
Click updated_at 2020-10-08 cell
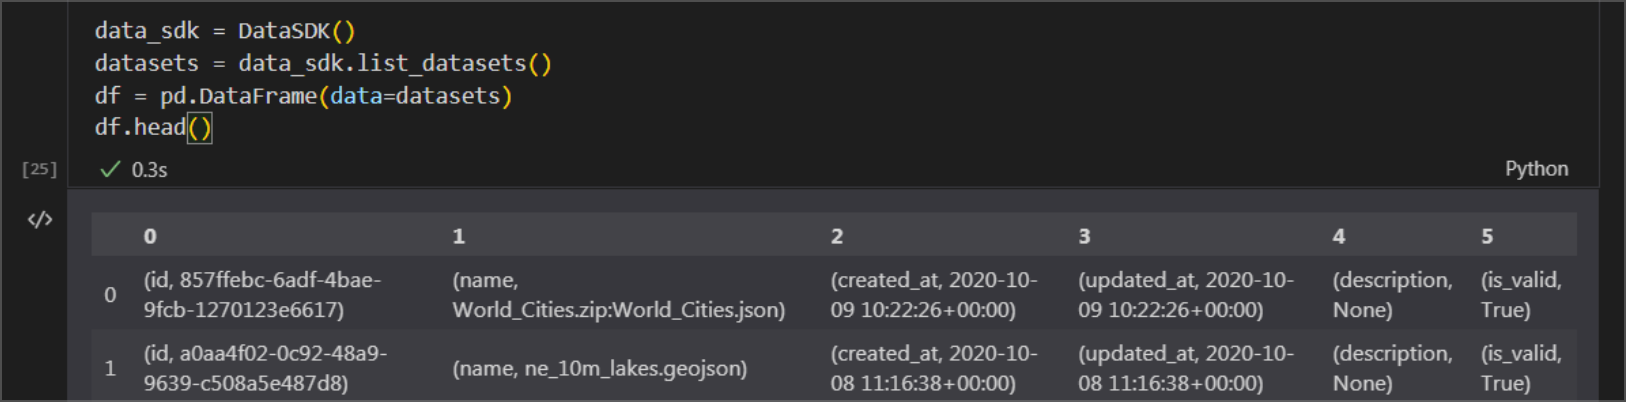point(1186,368)
